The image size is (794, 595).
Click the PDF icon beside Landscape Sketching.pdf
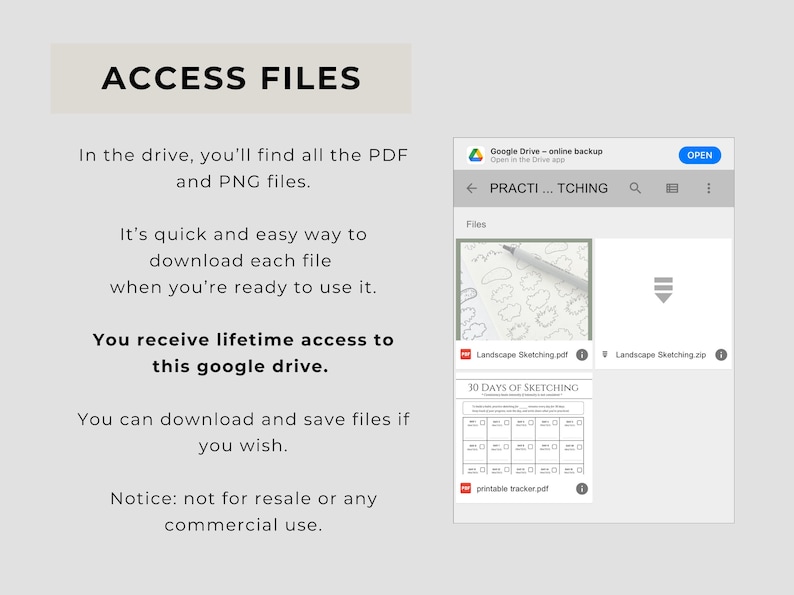(x=465, y=354)
